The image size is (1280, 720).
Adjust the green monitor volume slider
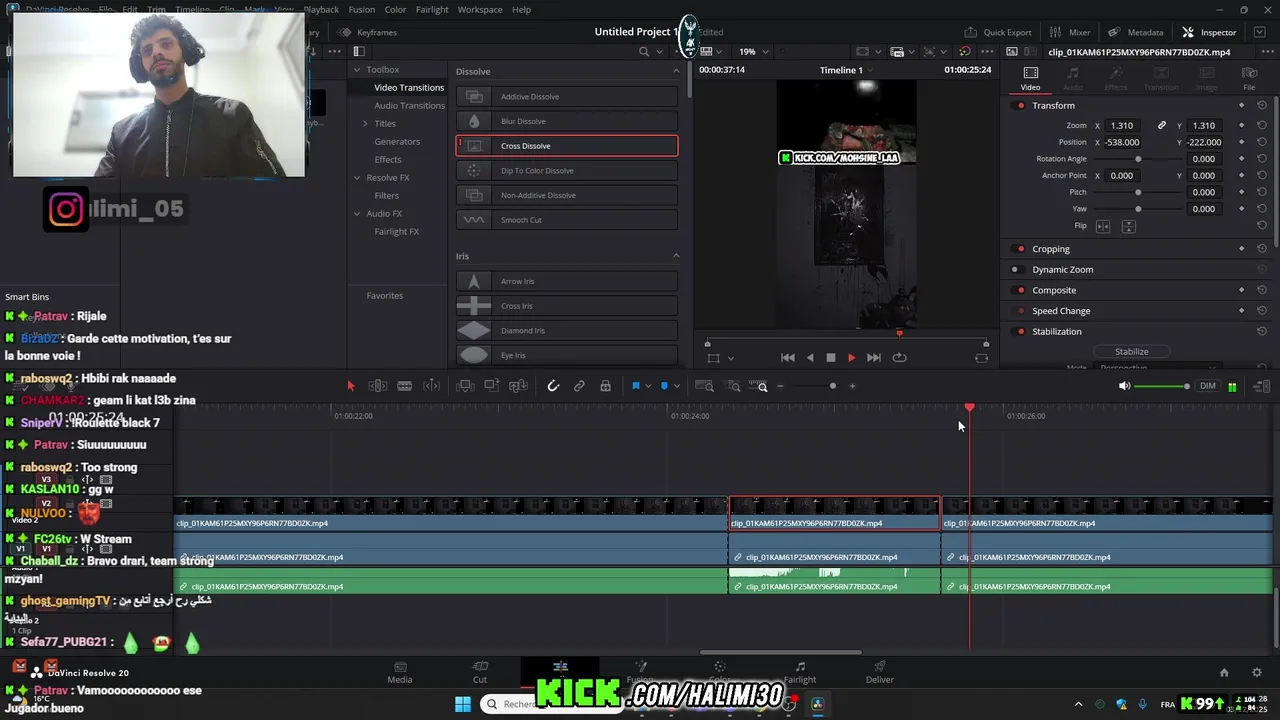tap(1163, 386)
